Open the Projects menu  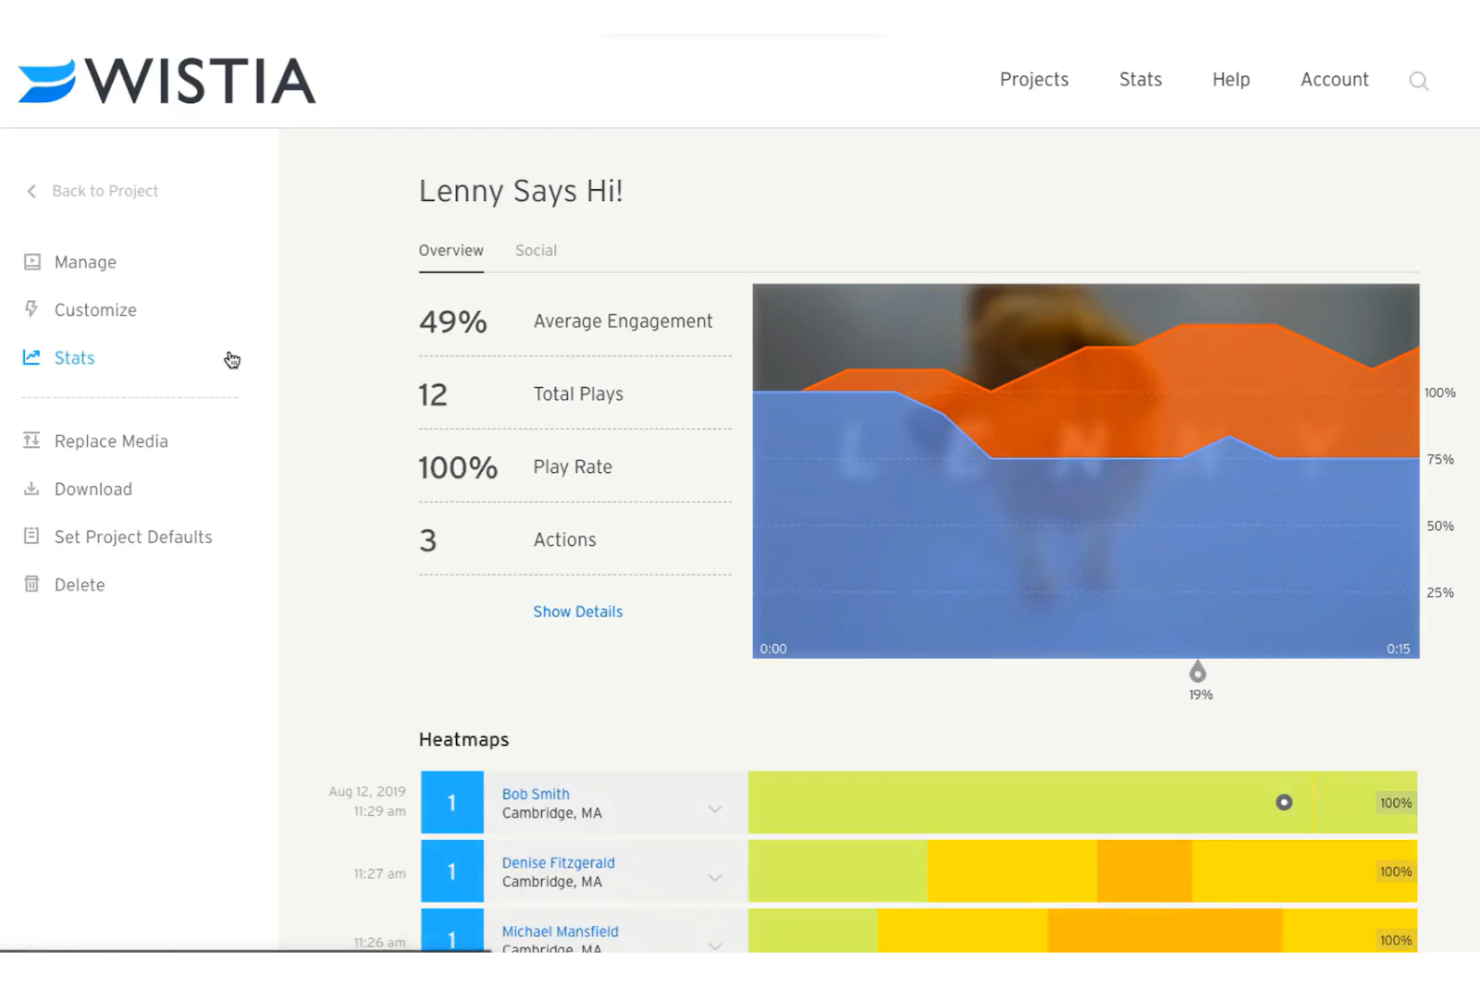[x=1034, y=79]
